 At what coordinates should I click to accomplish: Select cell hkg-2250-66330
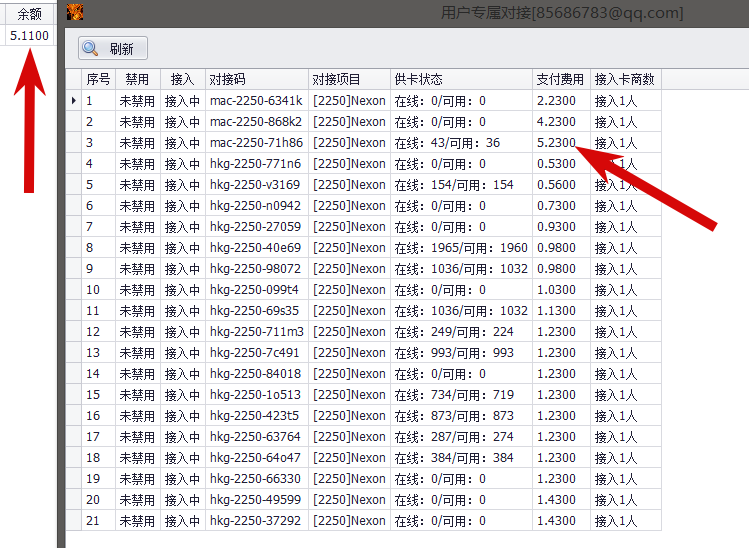click(257, 479)
